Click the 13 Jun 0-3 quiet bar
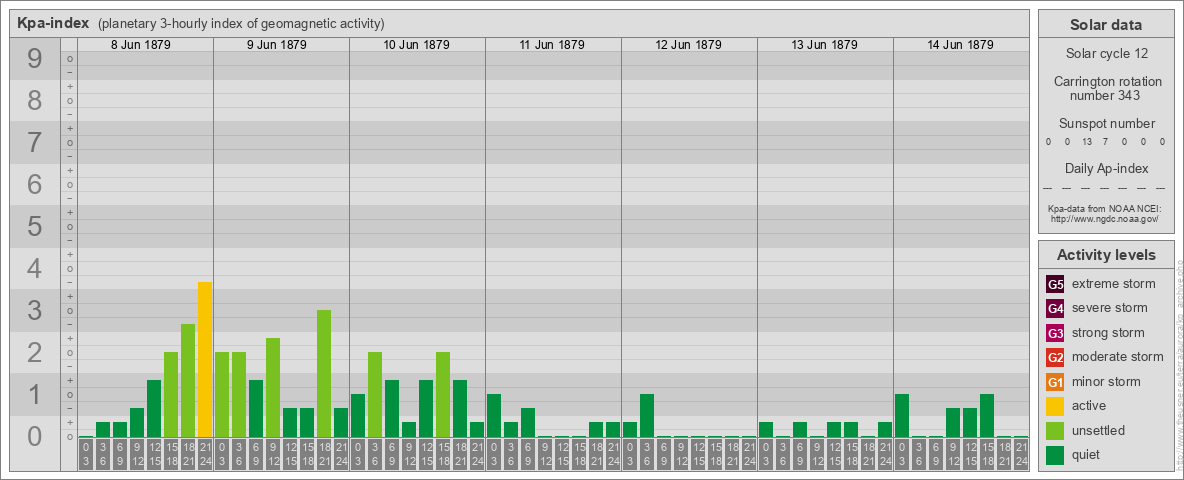1184x480 pixels. click(x=766, y=429)
